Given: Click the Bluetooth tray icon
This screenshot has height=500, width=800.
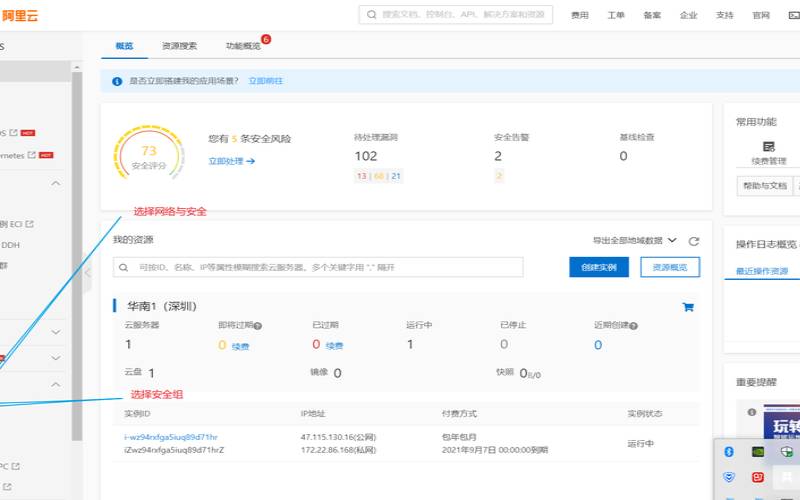Looking at the screenshot, I should tap(729, 452).
